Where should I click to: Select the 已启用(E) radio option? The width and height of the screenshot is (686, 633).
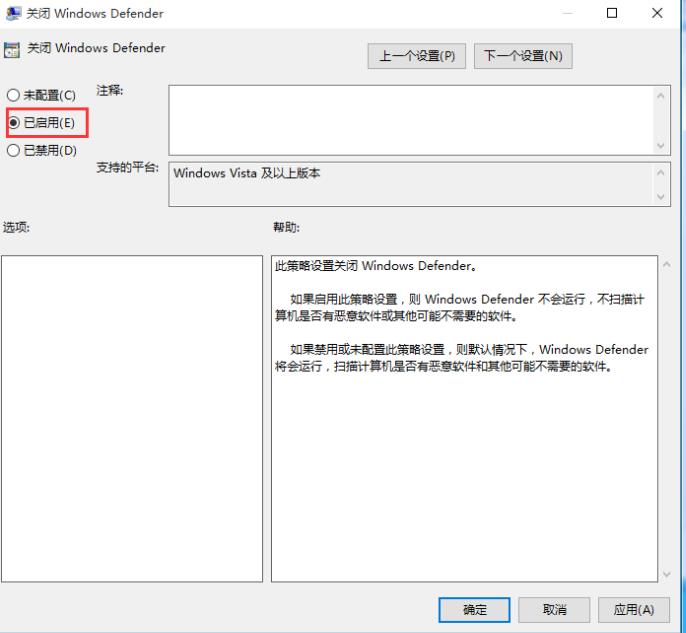(42, 122)
